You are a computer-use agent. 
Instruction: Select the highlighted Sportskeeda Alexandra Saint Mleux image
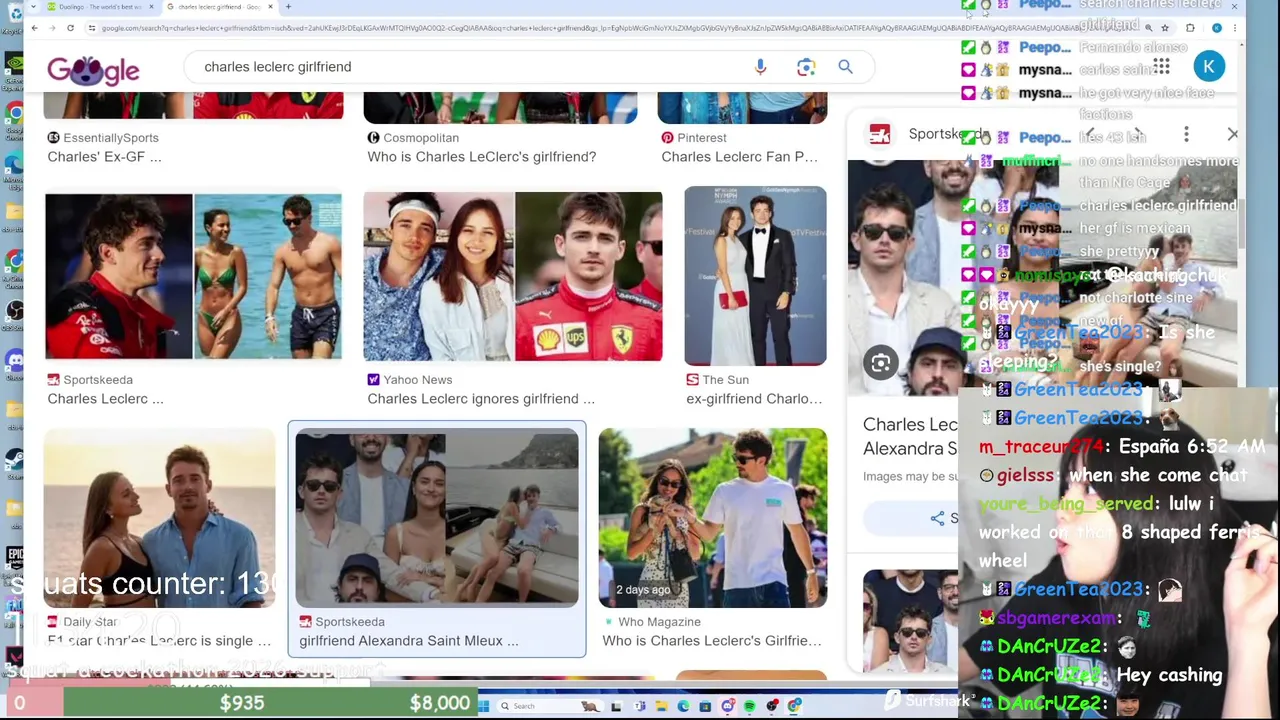coord(437,518)
